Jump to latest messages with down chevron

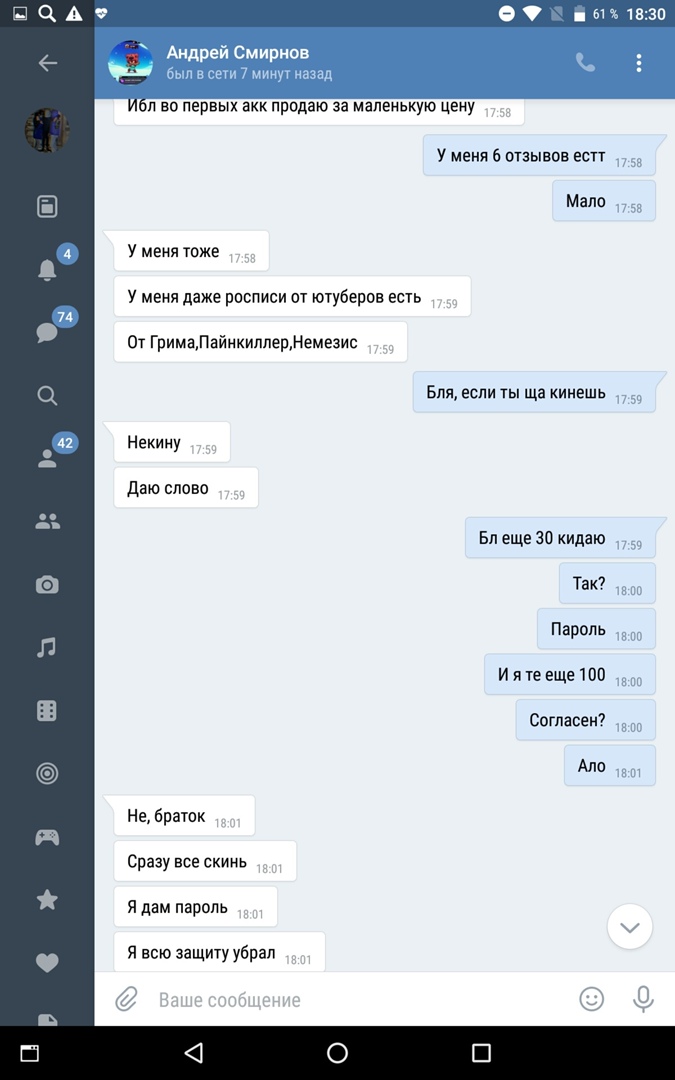(x=630, y=927)
